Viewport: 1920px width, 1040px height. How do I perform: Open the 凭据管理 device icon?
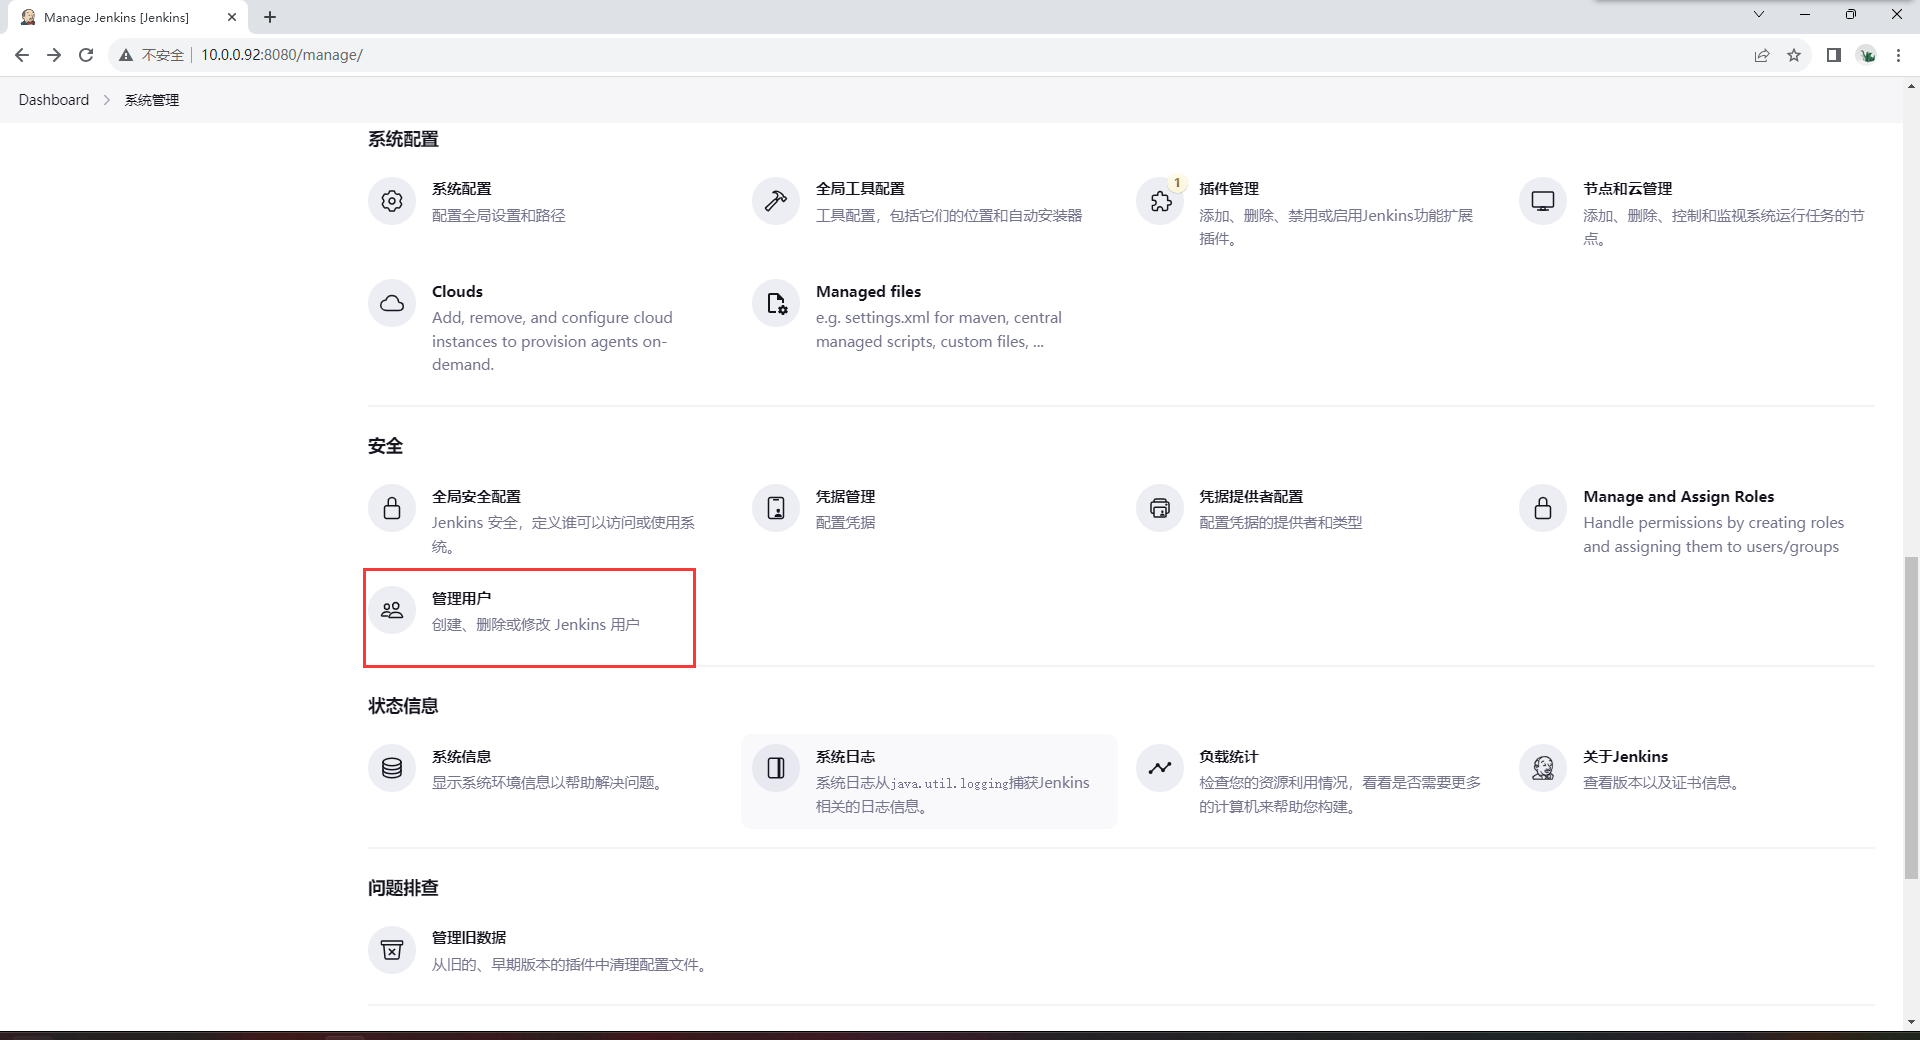point(776,508)
